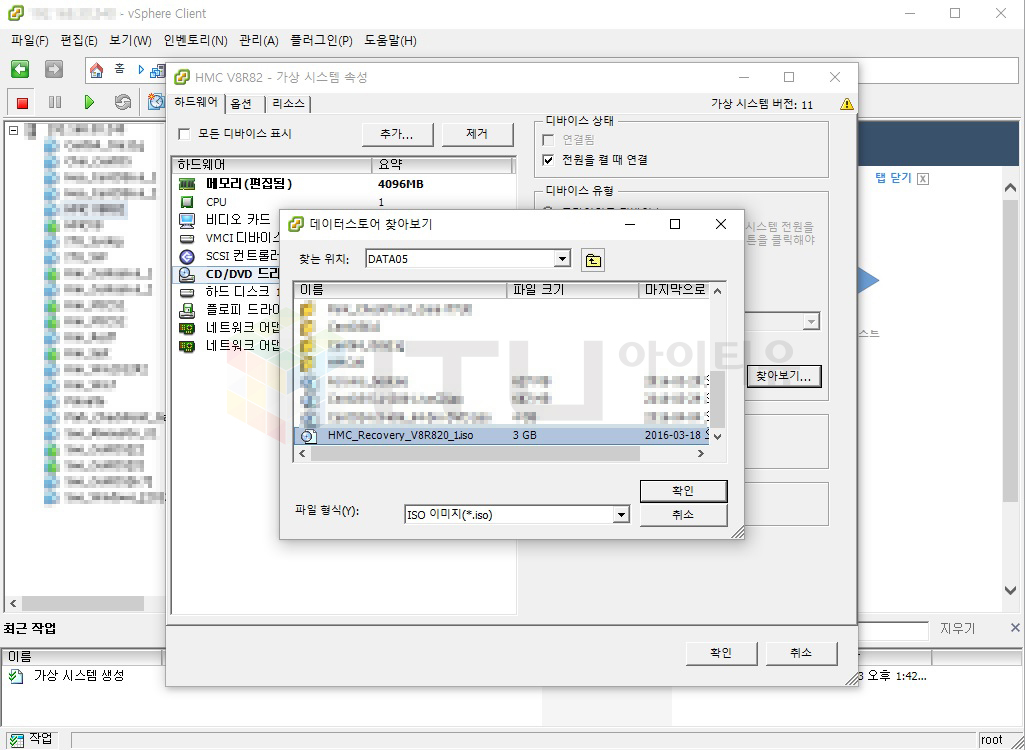Open the 파일 형식 ISO image dropdown

click(621, 515)
